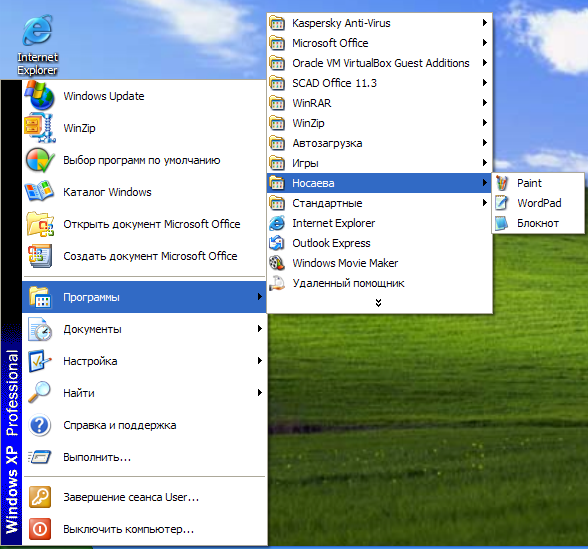This screenshot has width=588, height=549.
Task: Click the Открыть документ Microsoft Office icon
Action: 40,224
